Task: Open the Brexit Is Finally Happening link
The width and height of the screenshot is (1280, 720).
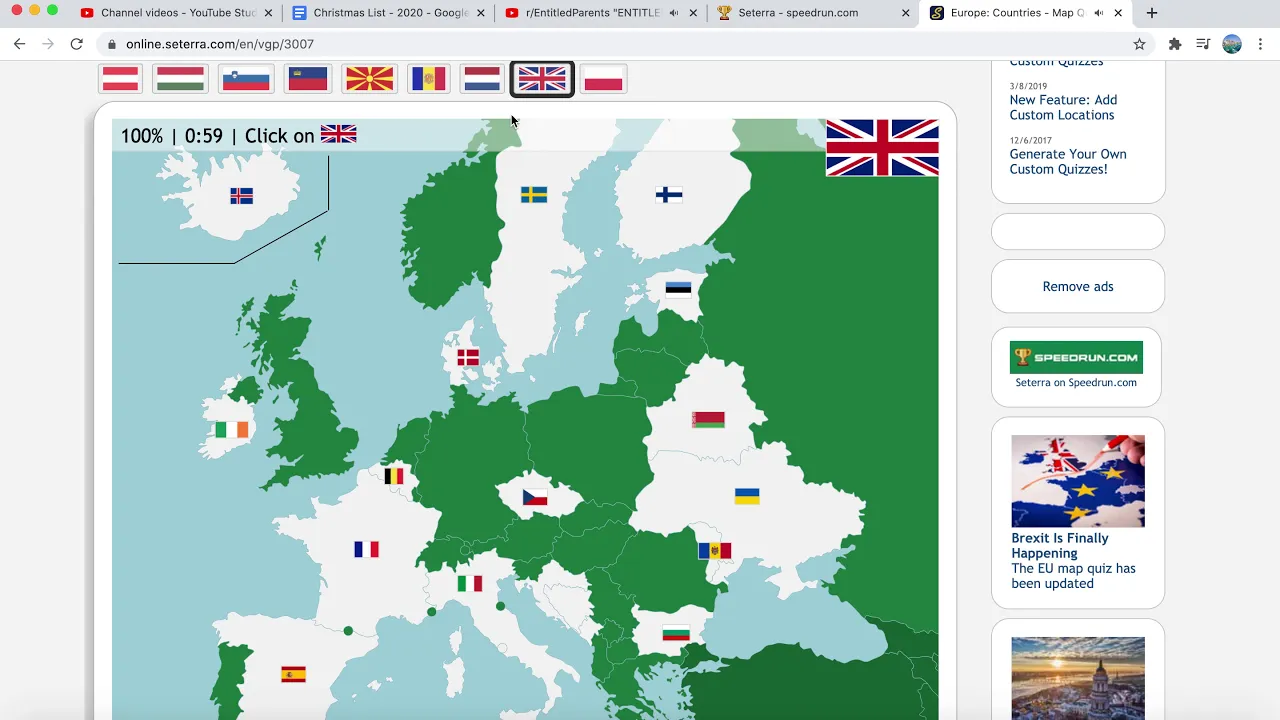Action: click(1060, 545)
